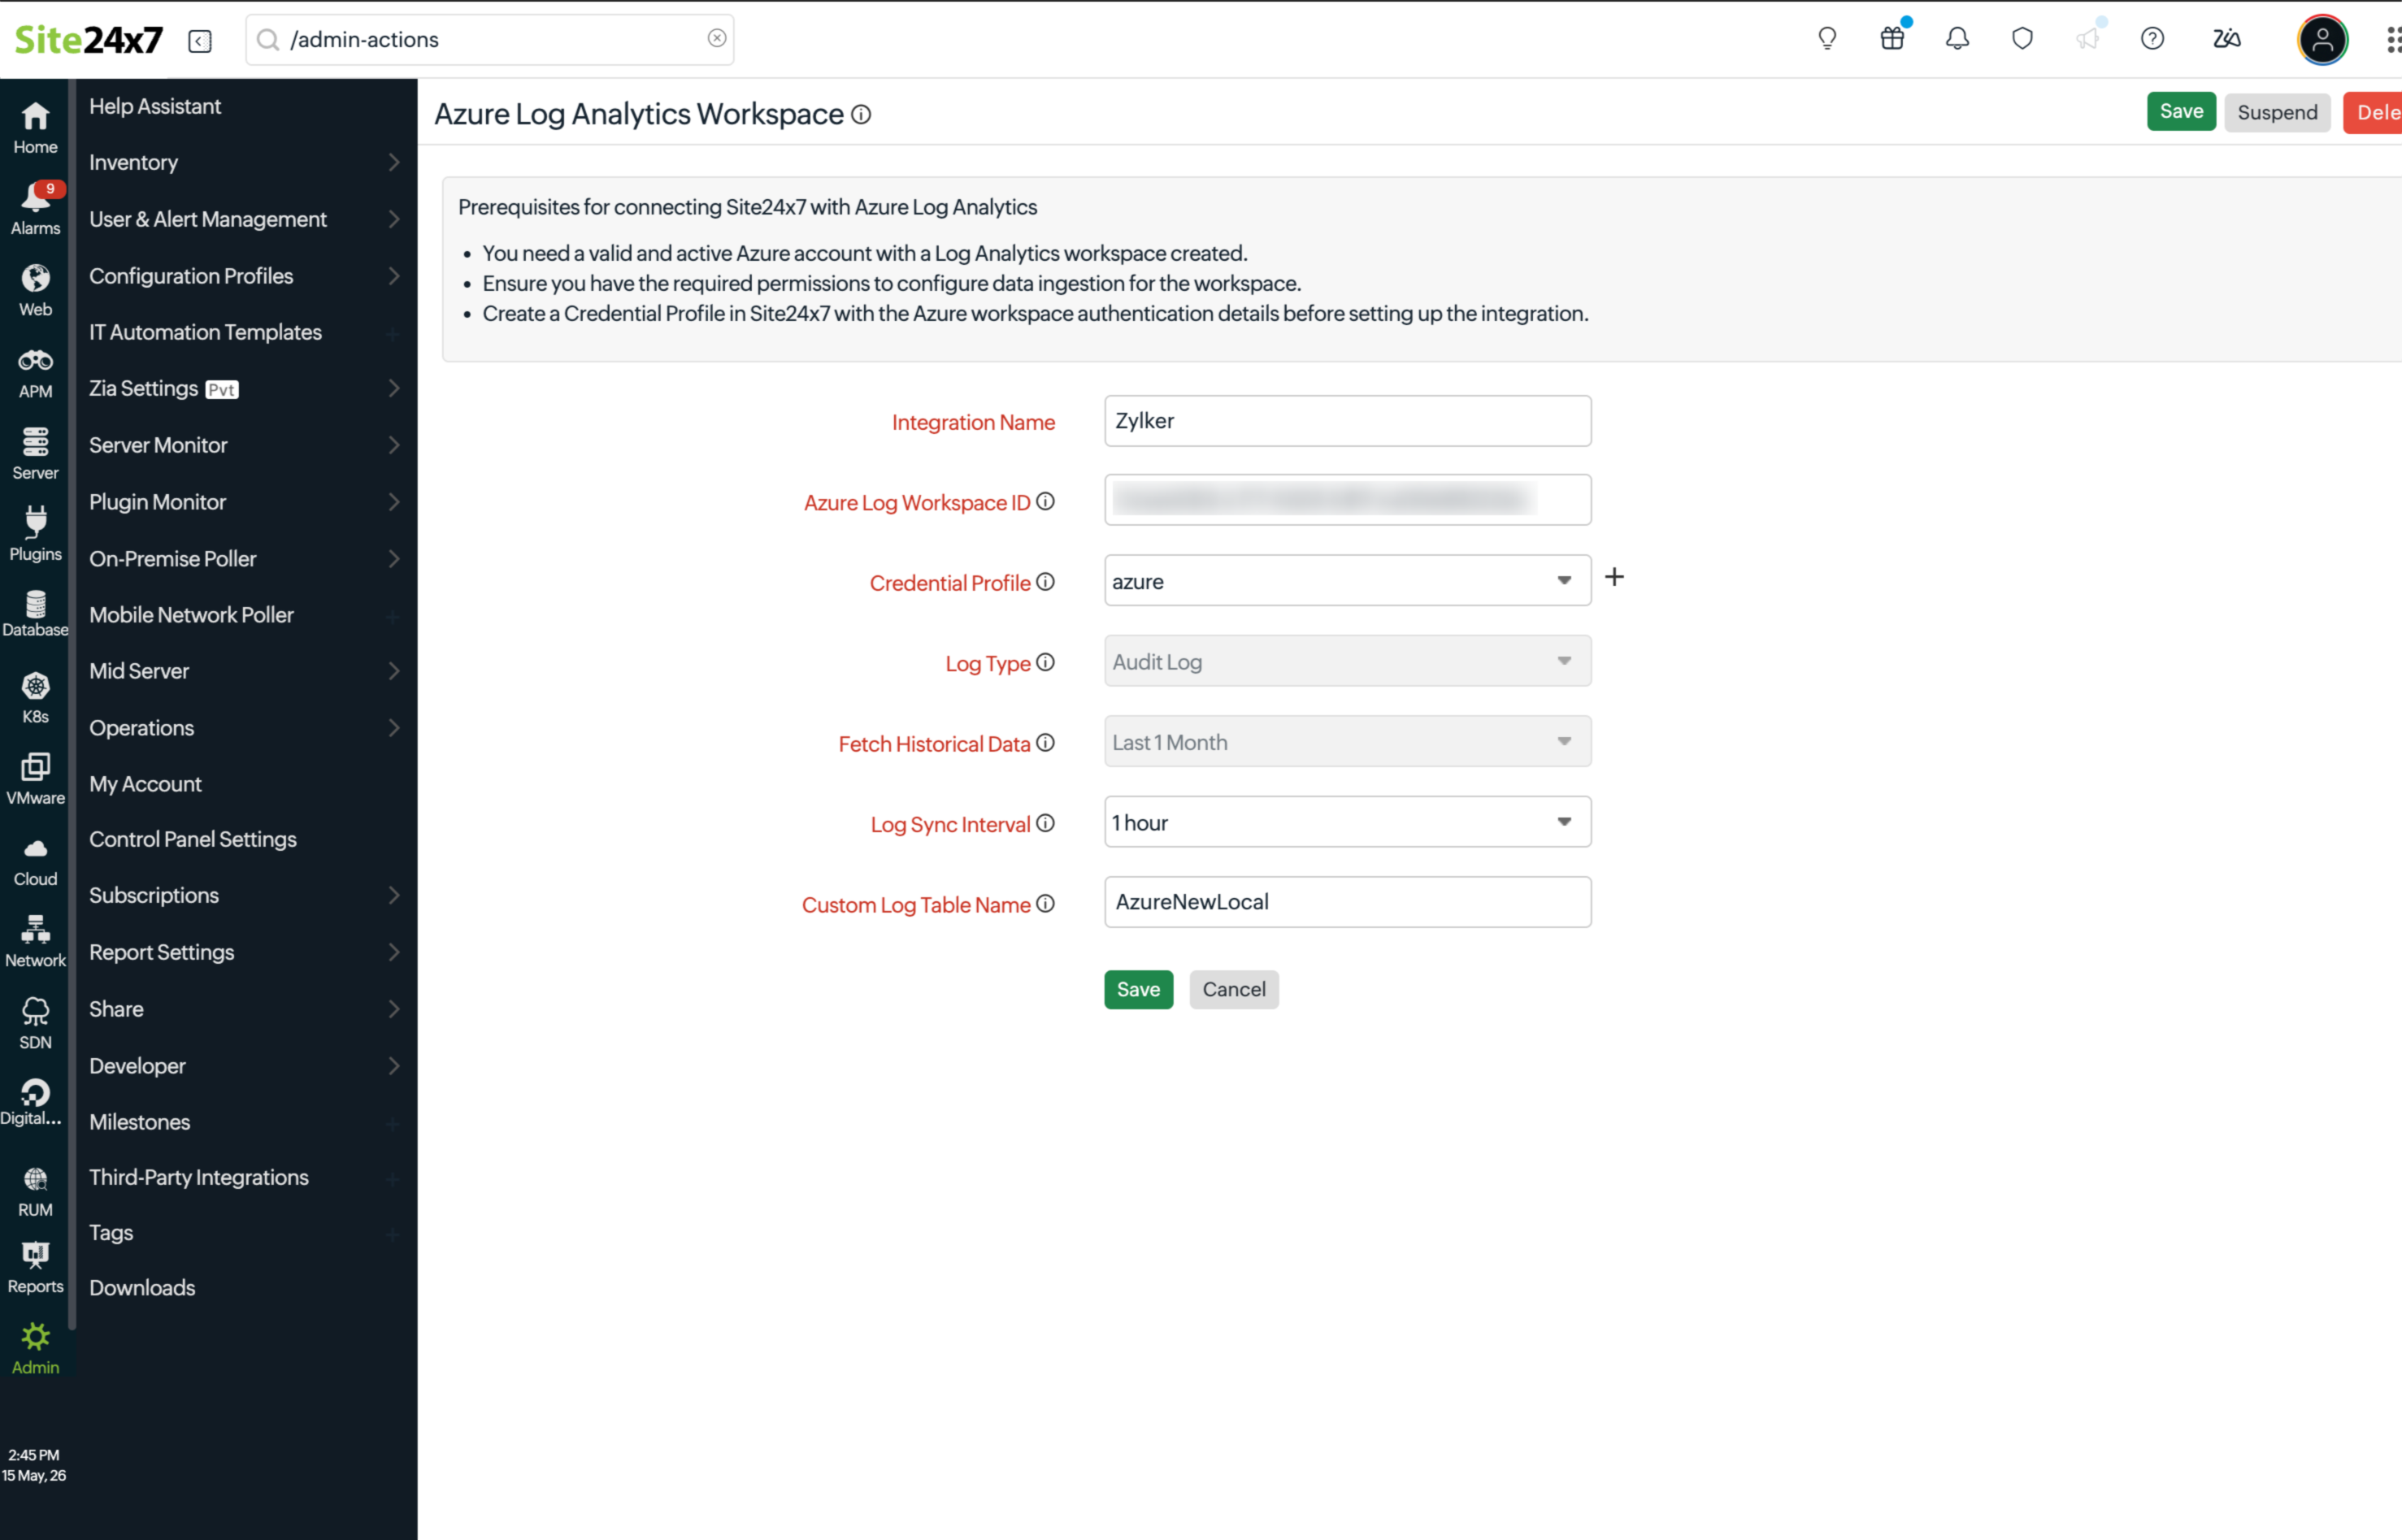Viewport: 2402px width, 1540px height.
Task: Select the Network sidebar icon
Action: point(35,942)
